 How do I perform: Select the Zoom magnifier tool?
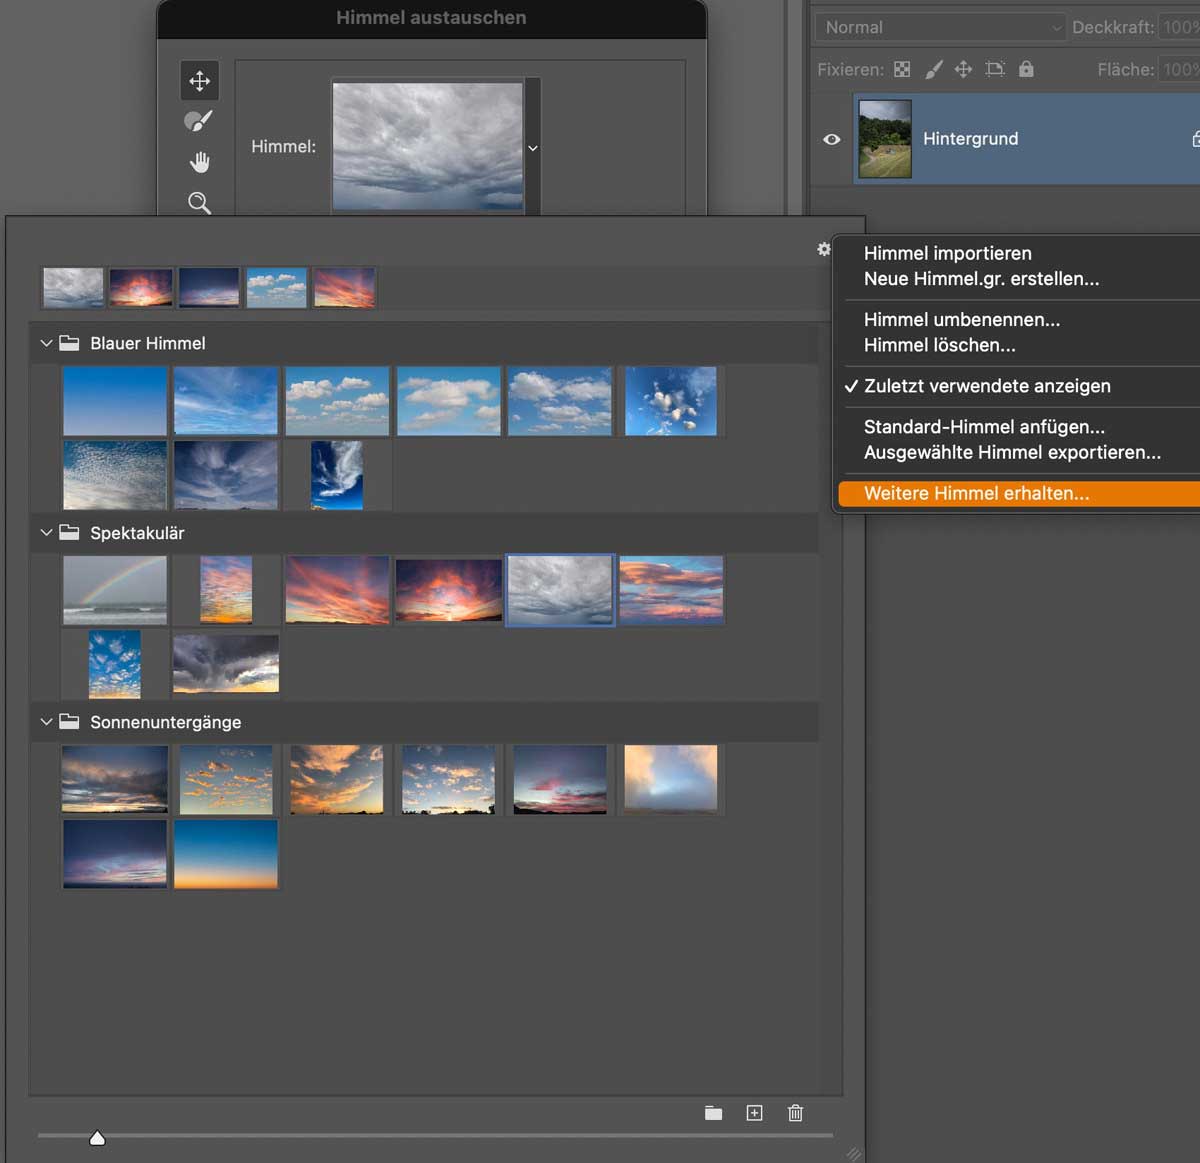click(x=199, y=203)
